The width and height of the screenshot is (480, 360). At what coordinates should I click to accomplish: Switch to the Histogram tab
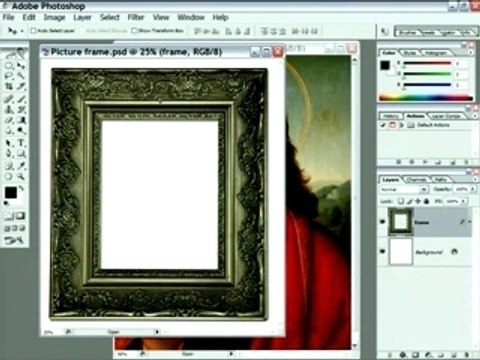coord(436,53)
